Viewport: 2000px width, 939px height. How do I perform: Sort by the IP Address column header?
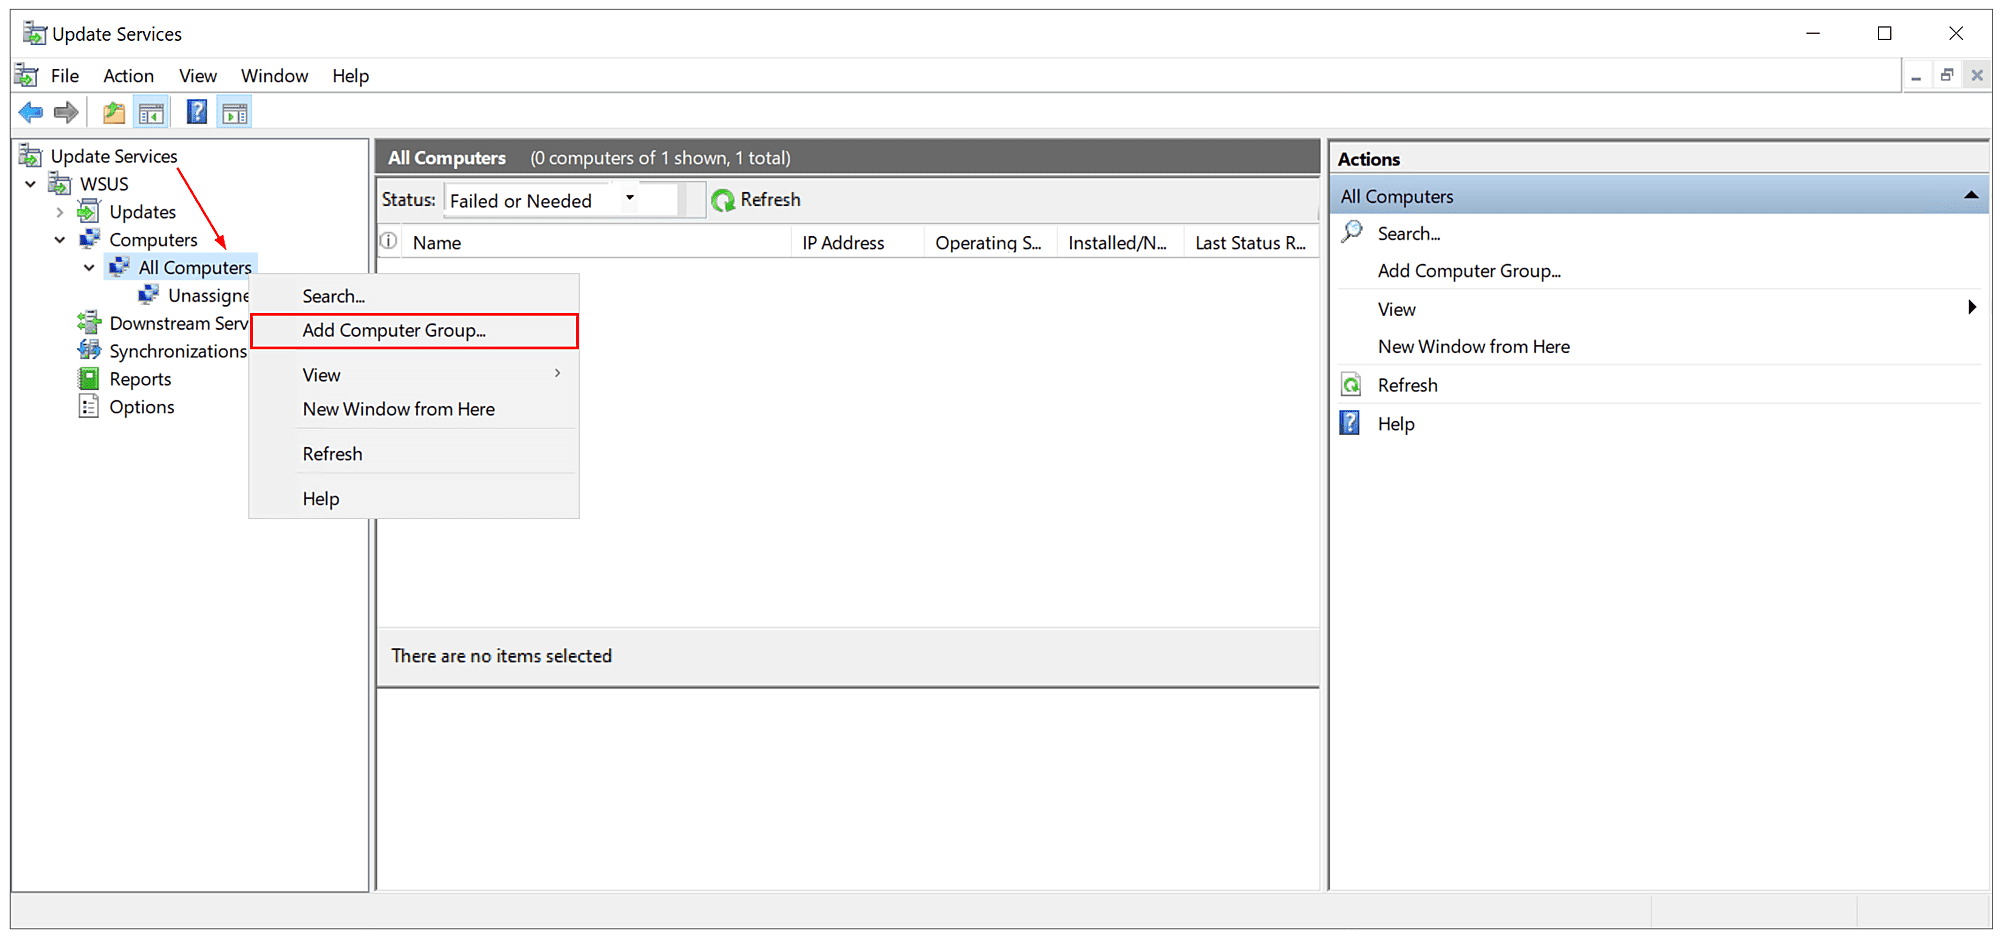tap(858, 243)
